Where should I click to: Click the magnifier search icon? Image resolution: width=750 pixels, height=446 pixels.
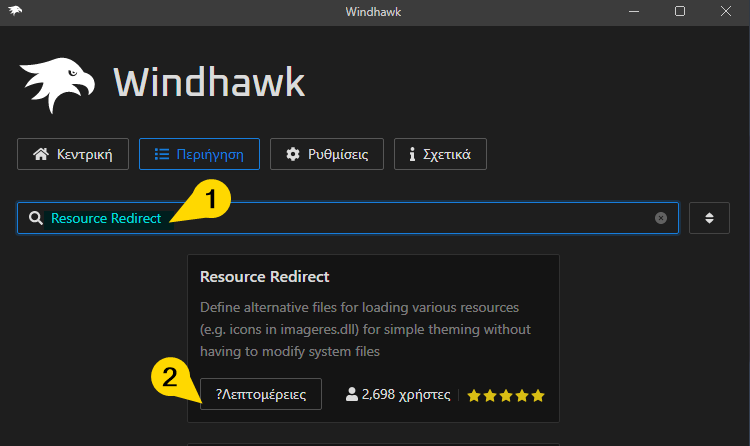35,218
